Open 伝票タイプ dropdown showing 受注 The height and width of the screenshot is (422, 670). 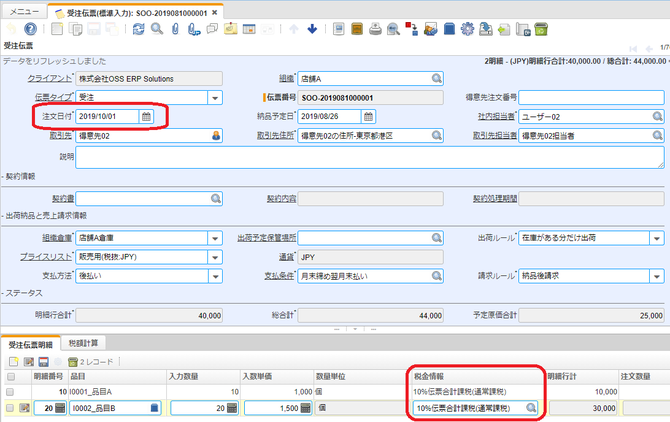(x=215, y=98)
